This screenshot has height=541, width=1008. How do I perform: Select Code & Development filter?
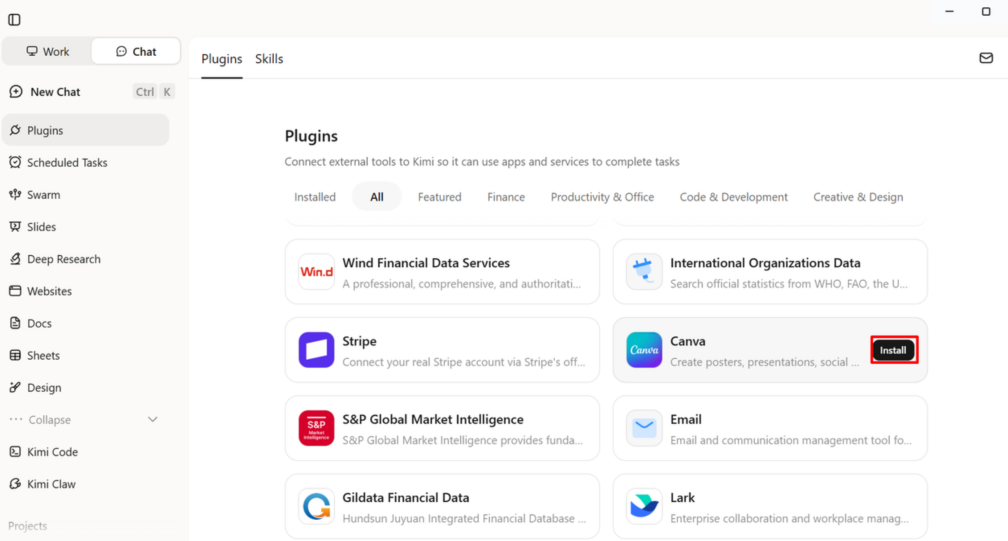coord(734,197)
